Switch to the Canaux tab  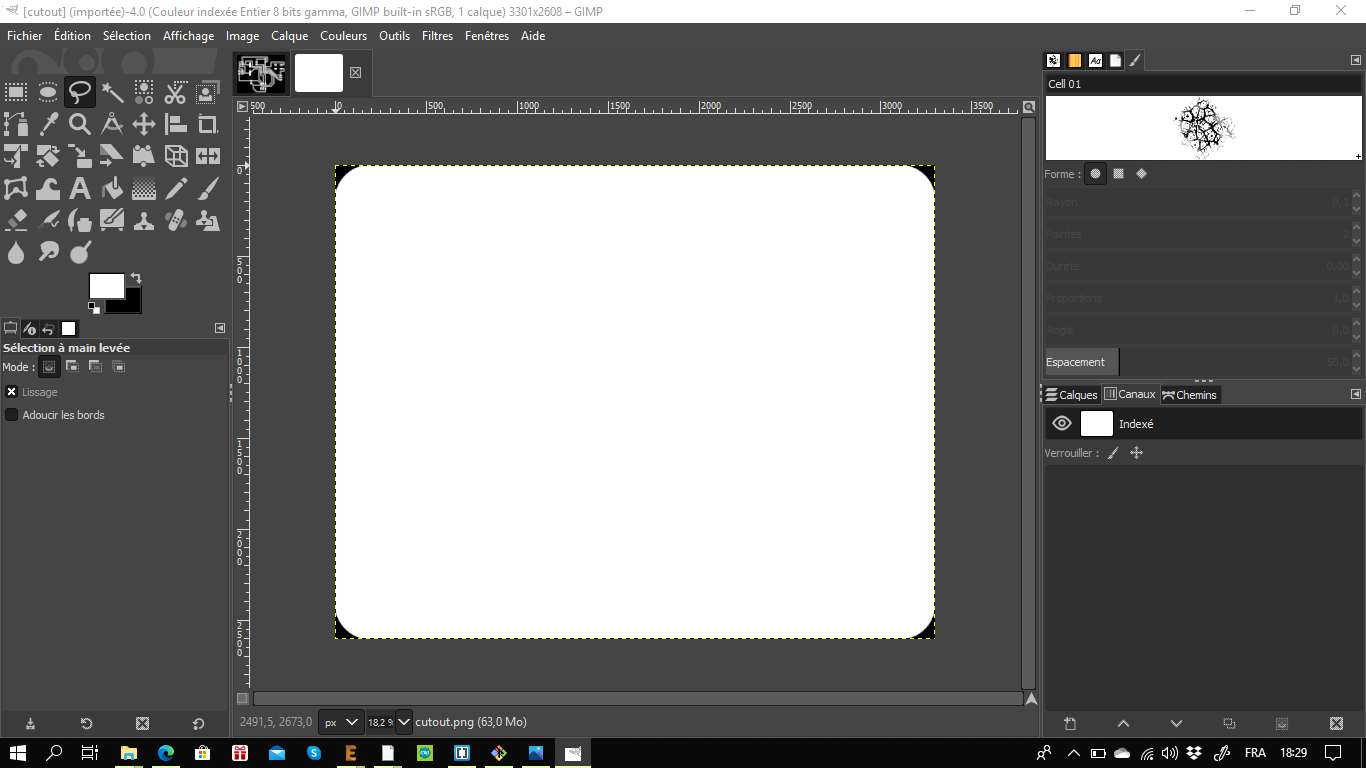point(1130,394)
